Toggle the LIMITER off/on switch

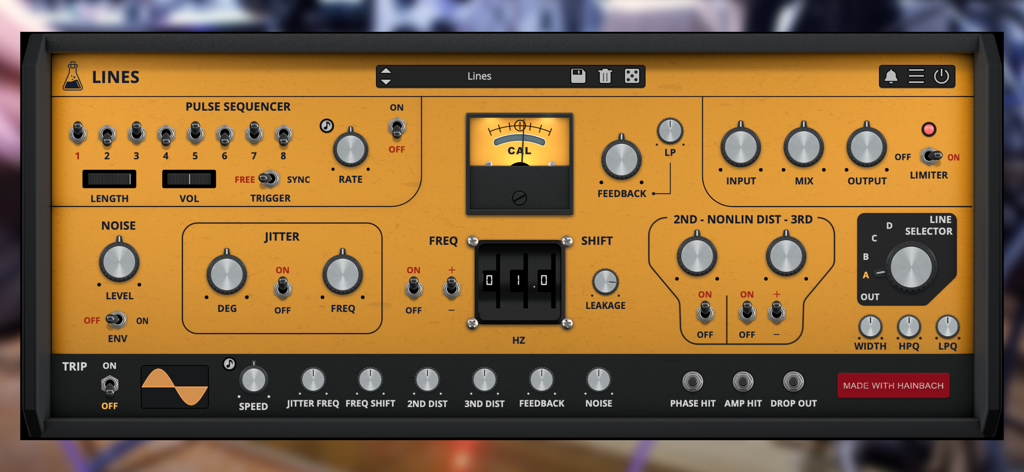[932, 157]
